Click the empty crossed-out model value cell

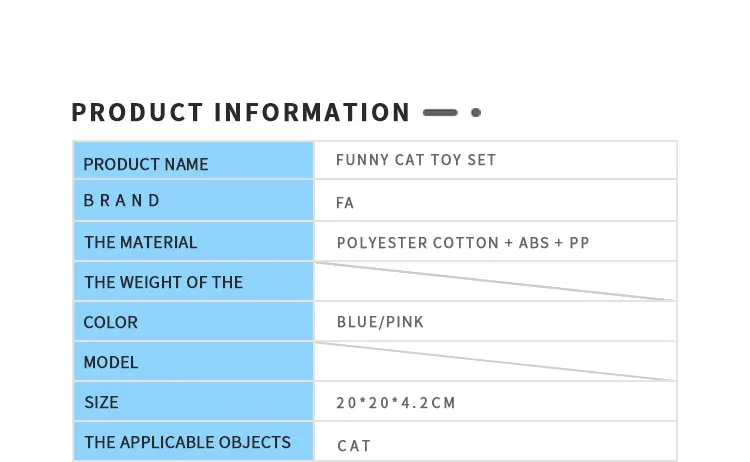click(495, 361)
